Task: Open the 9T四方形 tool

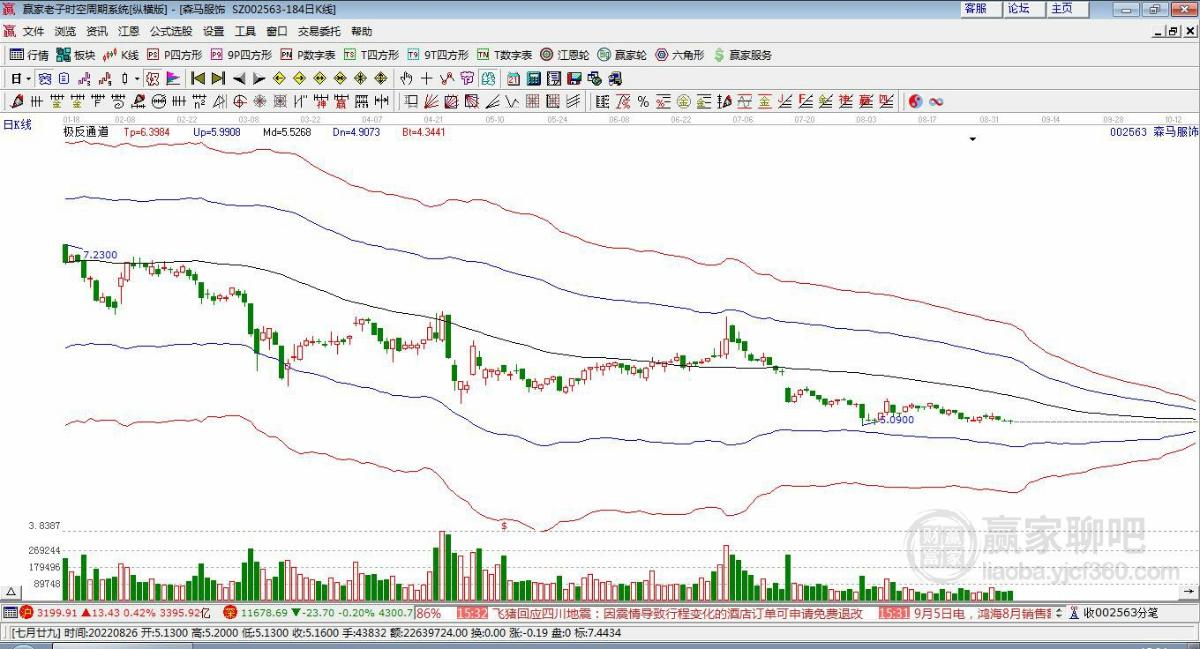Action: 437,55
